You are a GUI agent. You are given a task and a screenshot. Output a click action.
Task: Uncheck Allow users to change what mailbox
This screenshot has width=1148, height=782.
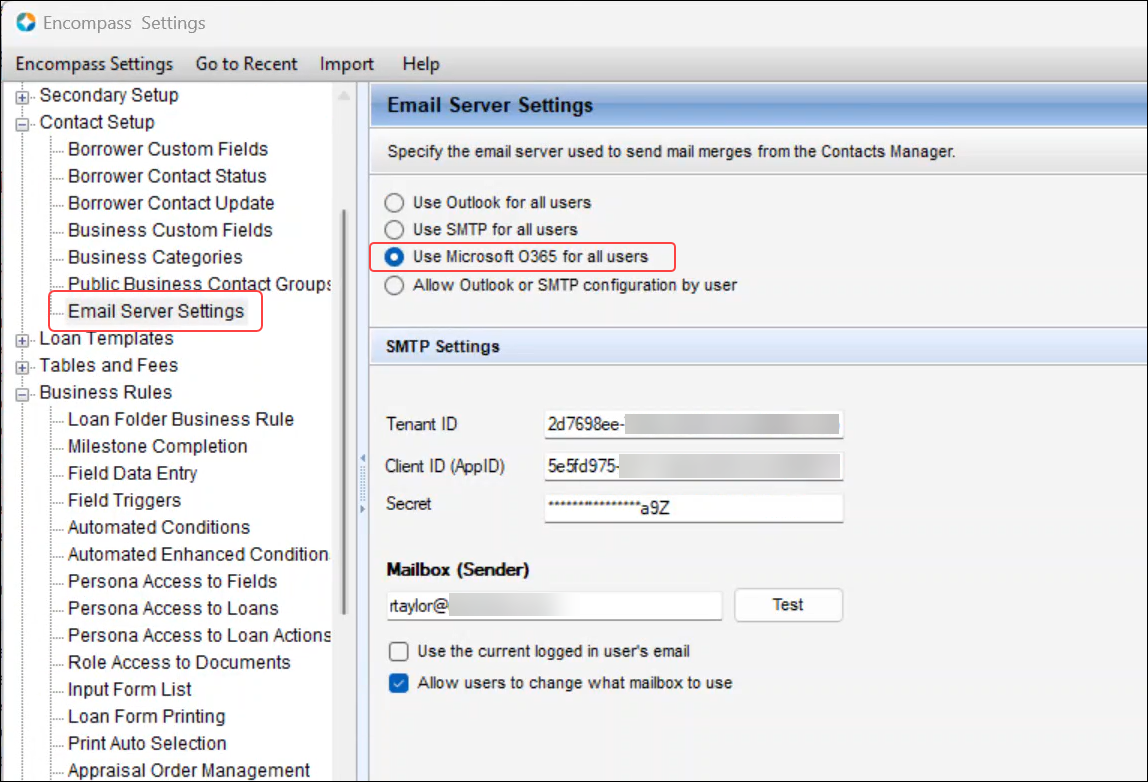click(399, 684)
